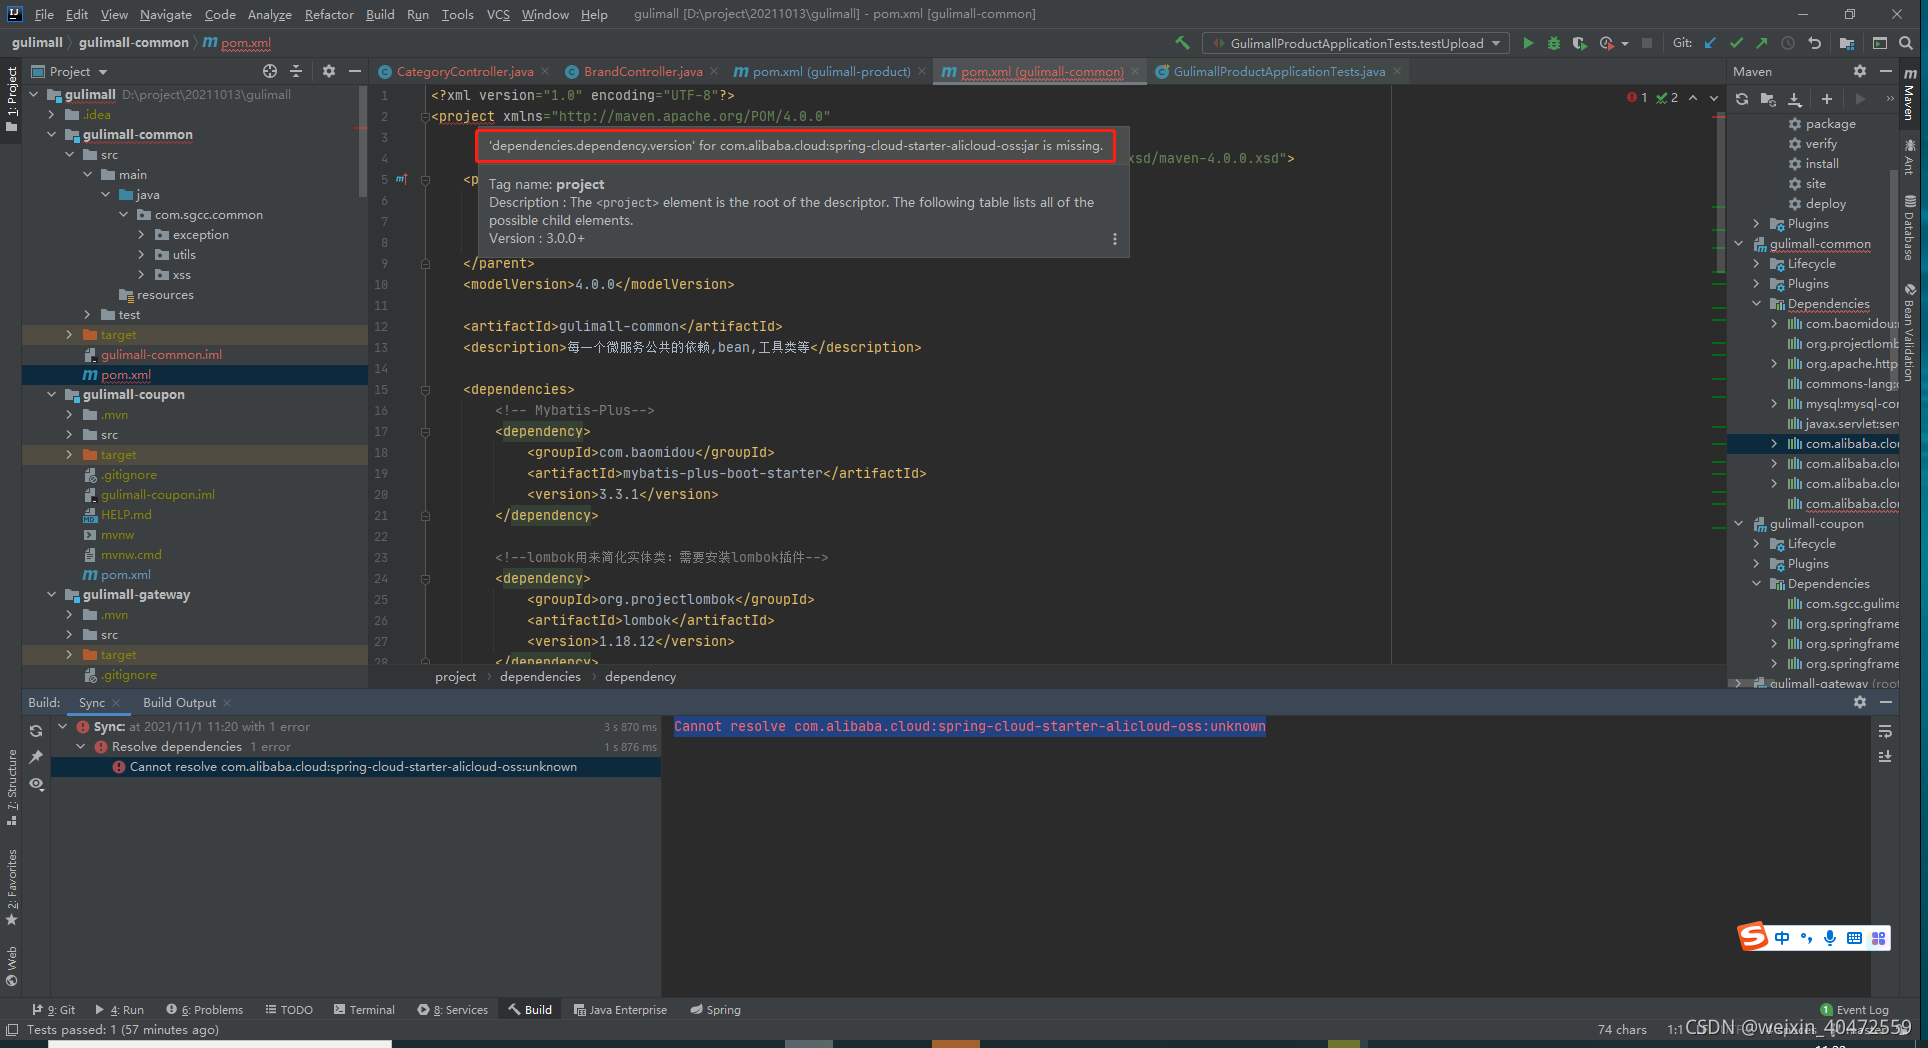Switch to CategoryController.java tab
The width and height of the screenshot is (1928, 1048).
[x=464, y=71]
